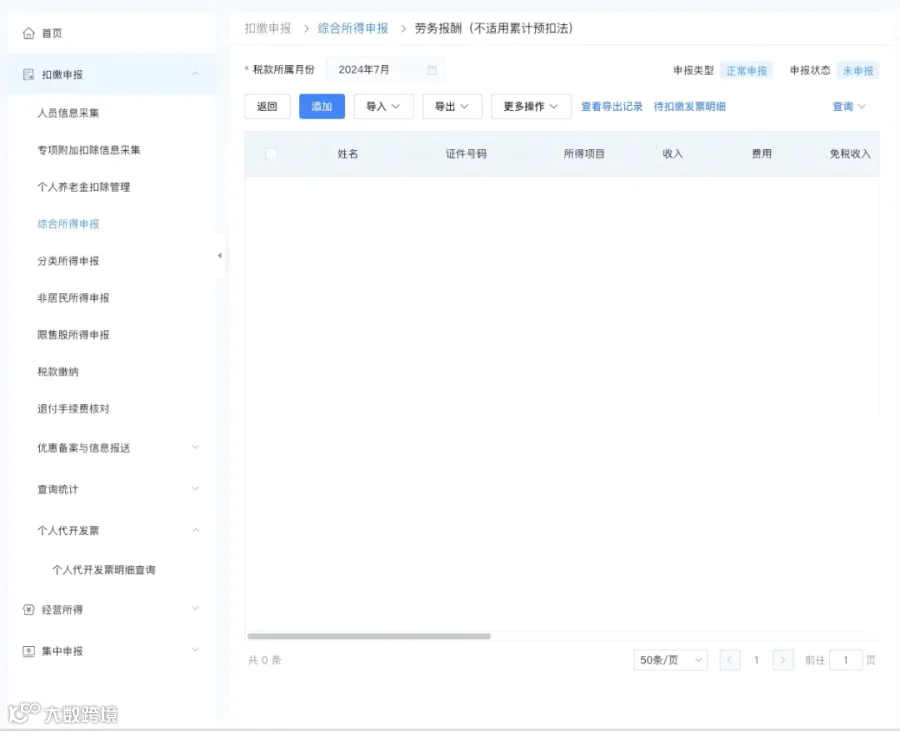This screenshot has height=731, width=900.
Task: Click the 集中申报 sidebar icon
Action: coord(28,651)
